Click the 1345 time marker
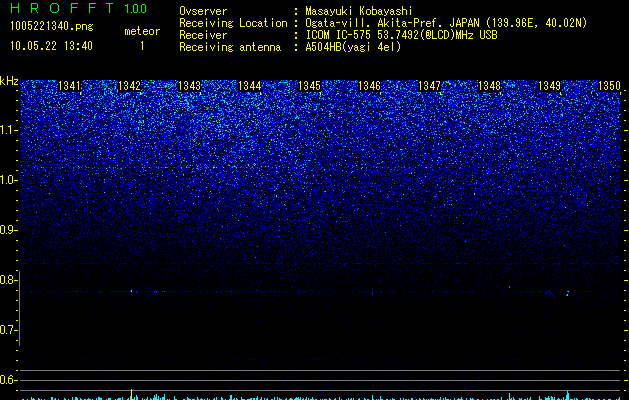The image size is (629, 400). coord(309,86)
